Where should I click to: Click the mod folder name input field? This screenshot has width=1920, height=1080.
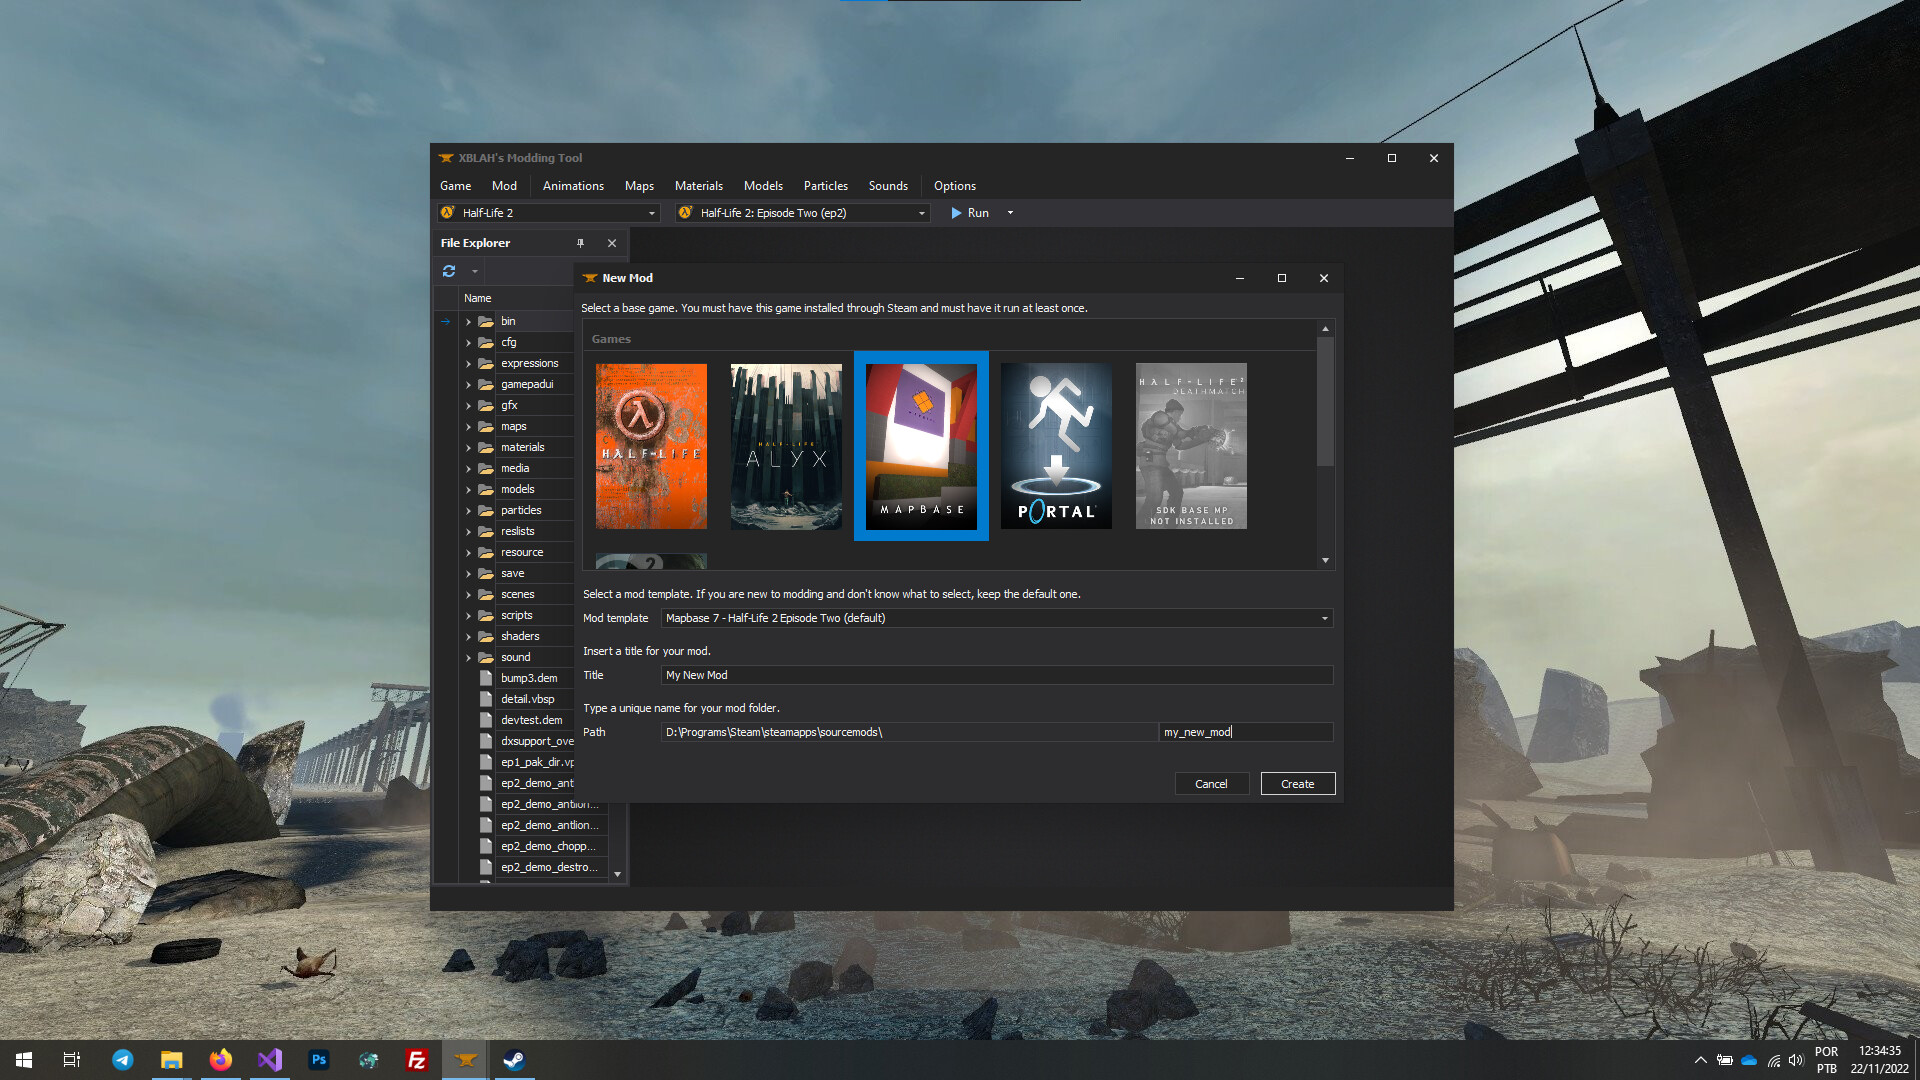click(x=1245, y=731)
